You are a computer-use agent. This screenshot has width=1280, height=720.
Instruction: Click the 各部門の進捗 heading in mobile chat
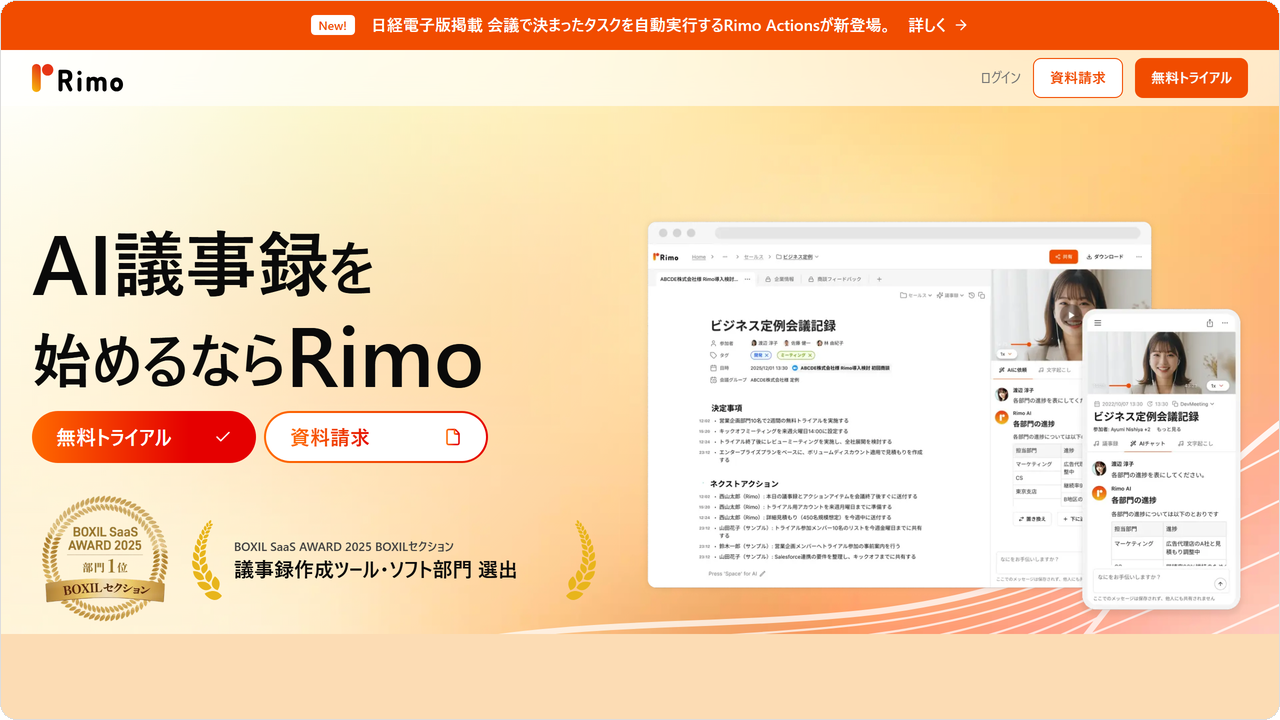tap(1134, 500)
